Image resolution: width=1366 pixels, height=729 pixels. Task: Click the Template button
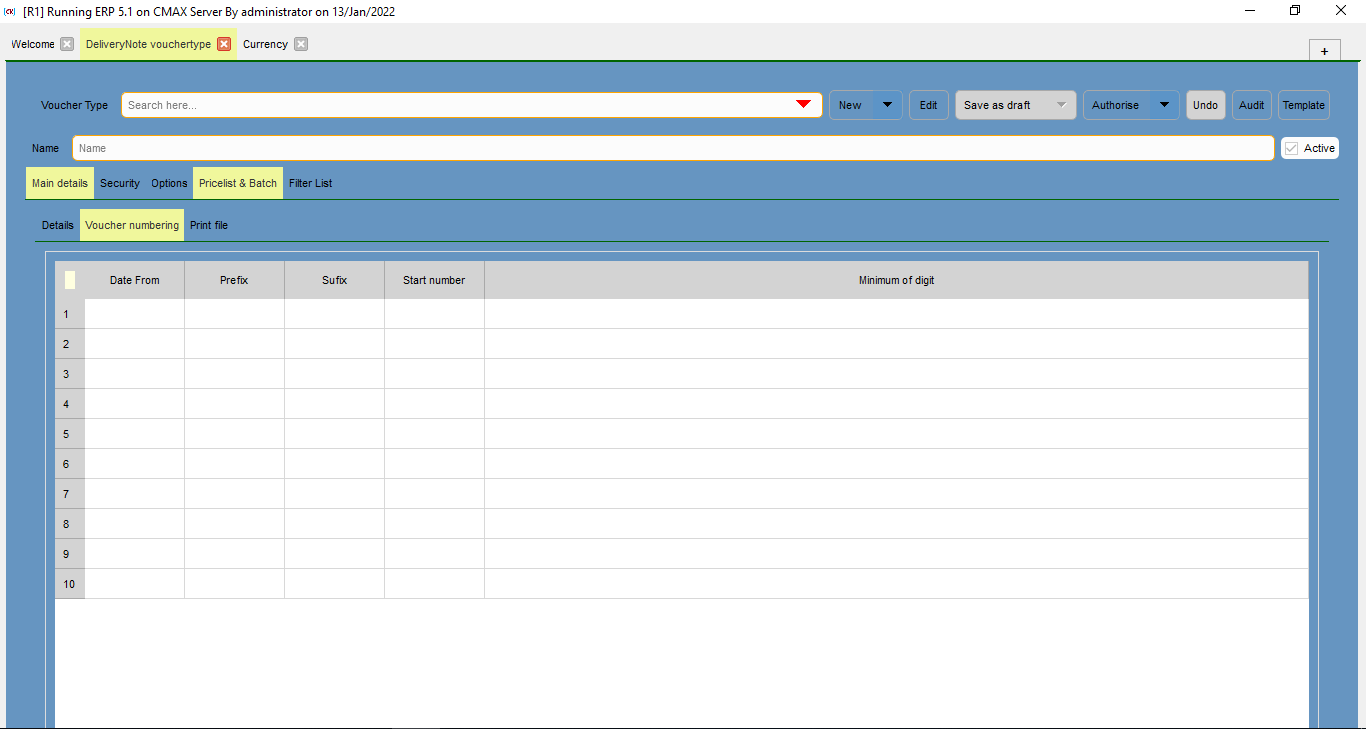tap(1303, 105)
